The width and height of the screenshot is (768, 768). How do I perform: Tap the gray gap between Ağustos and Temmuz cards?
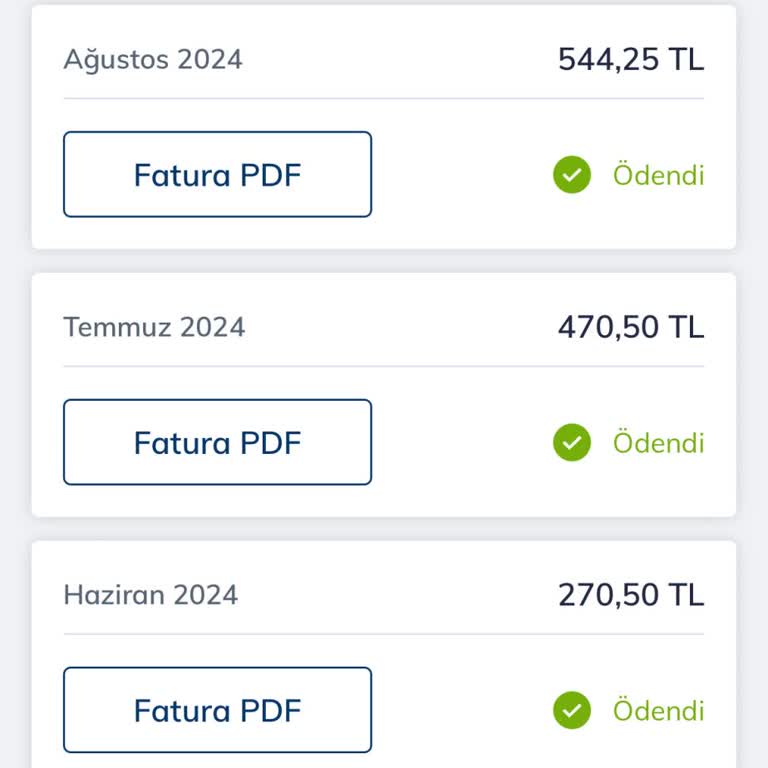point(384,261)
